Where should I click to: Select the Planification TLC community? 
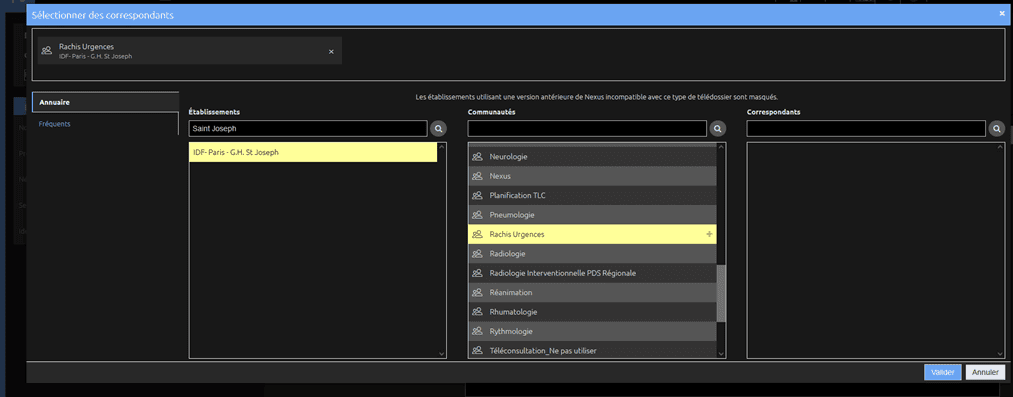tap(592, 196)
